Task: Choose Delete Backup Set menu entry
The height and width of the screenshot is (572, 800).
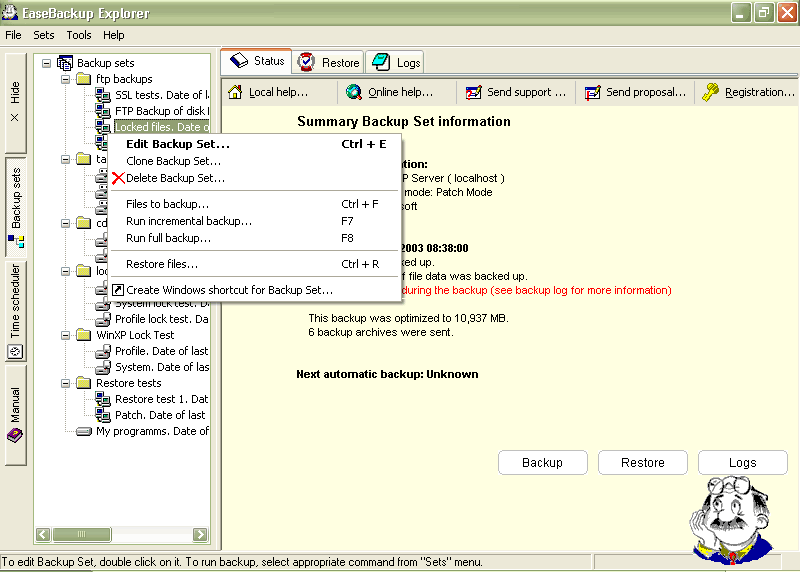Action: click(x=174, y=178)
